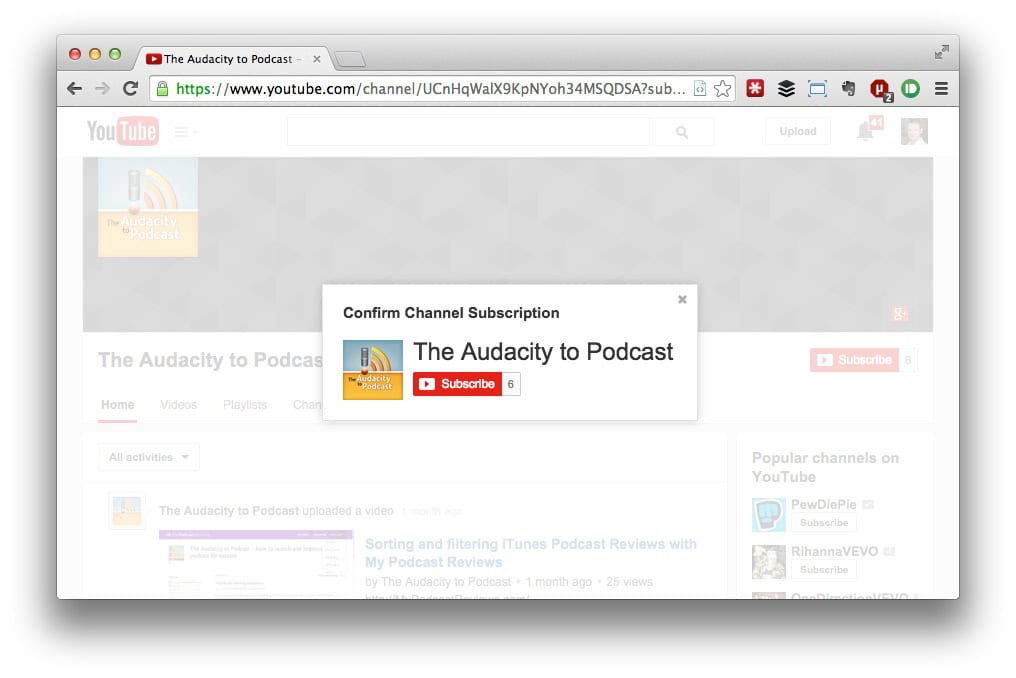
Task: Open the All activities dropdown
Action: point(148,457)
